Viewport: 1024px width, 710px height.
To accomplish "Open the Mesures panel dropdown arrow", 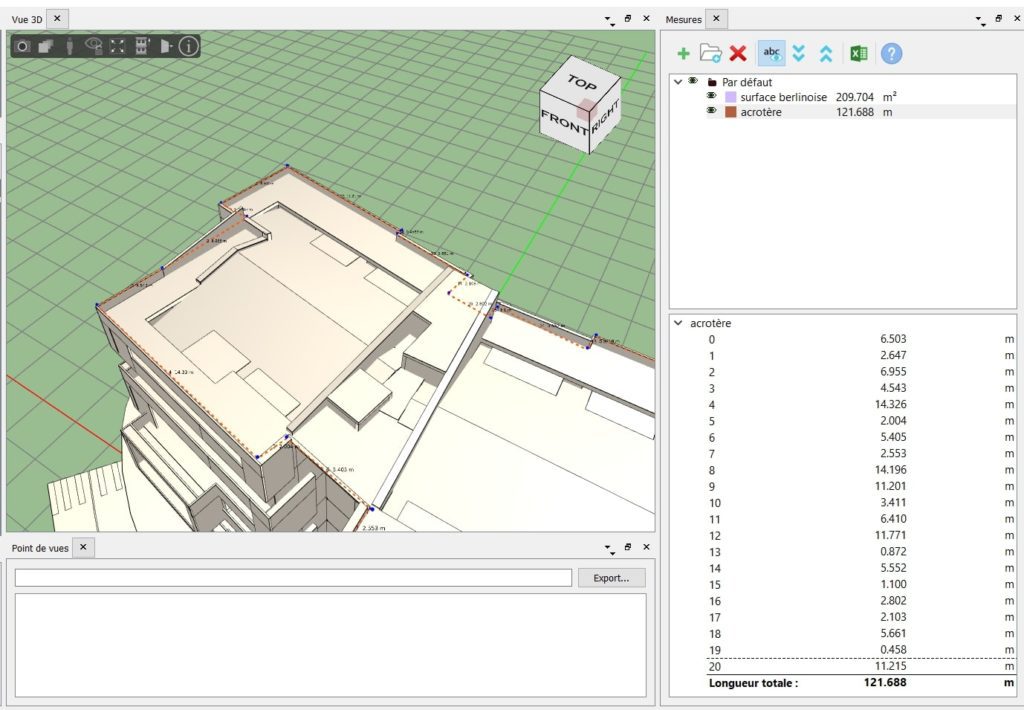I will pyautogui.click(x=980, y=20).
